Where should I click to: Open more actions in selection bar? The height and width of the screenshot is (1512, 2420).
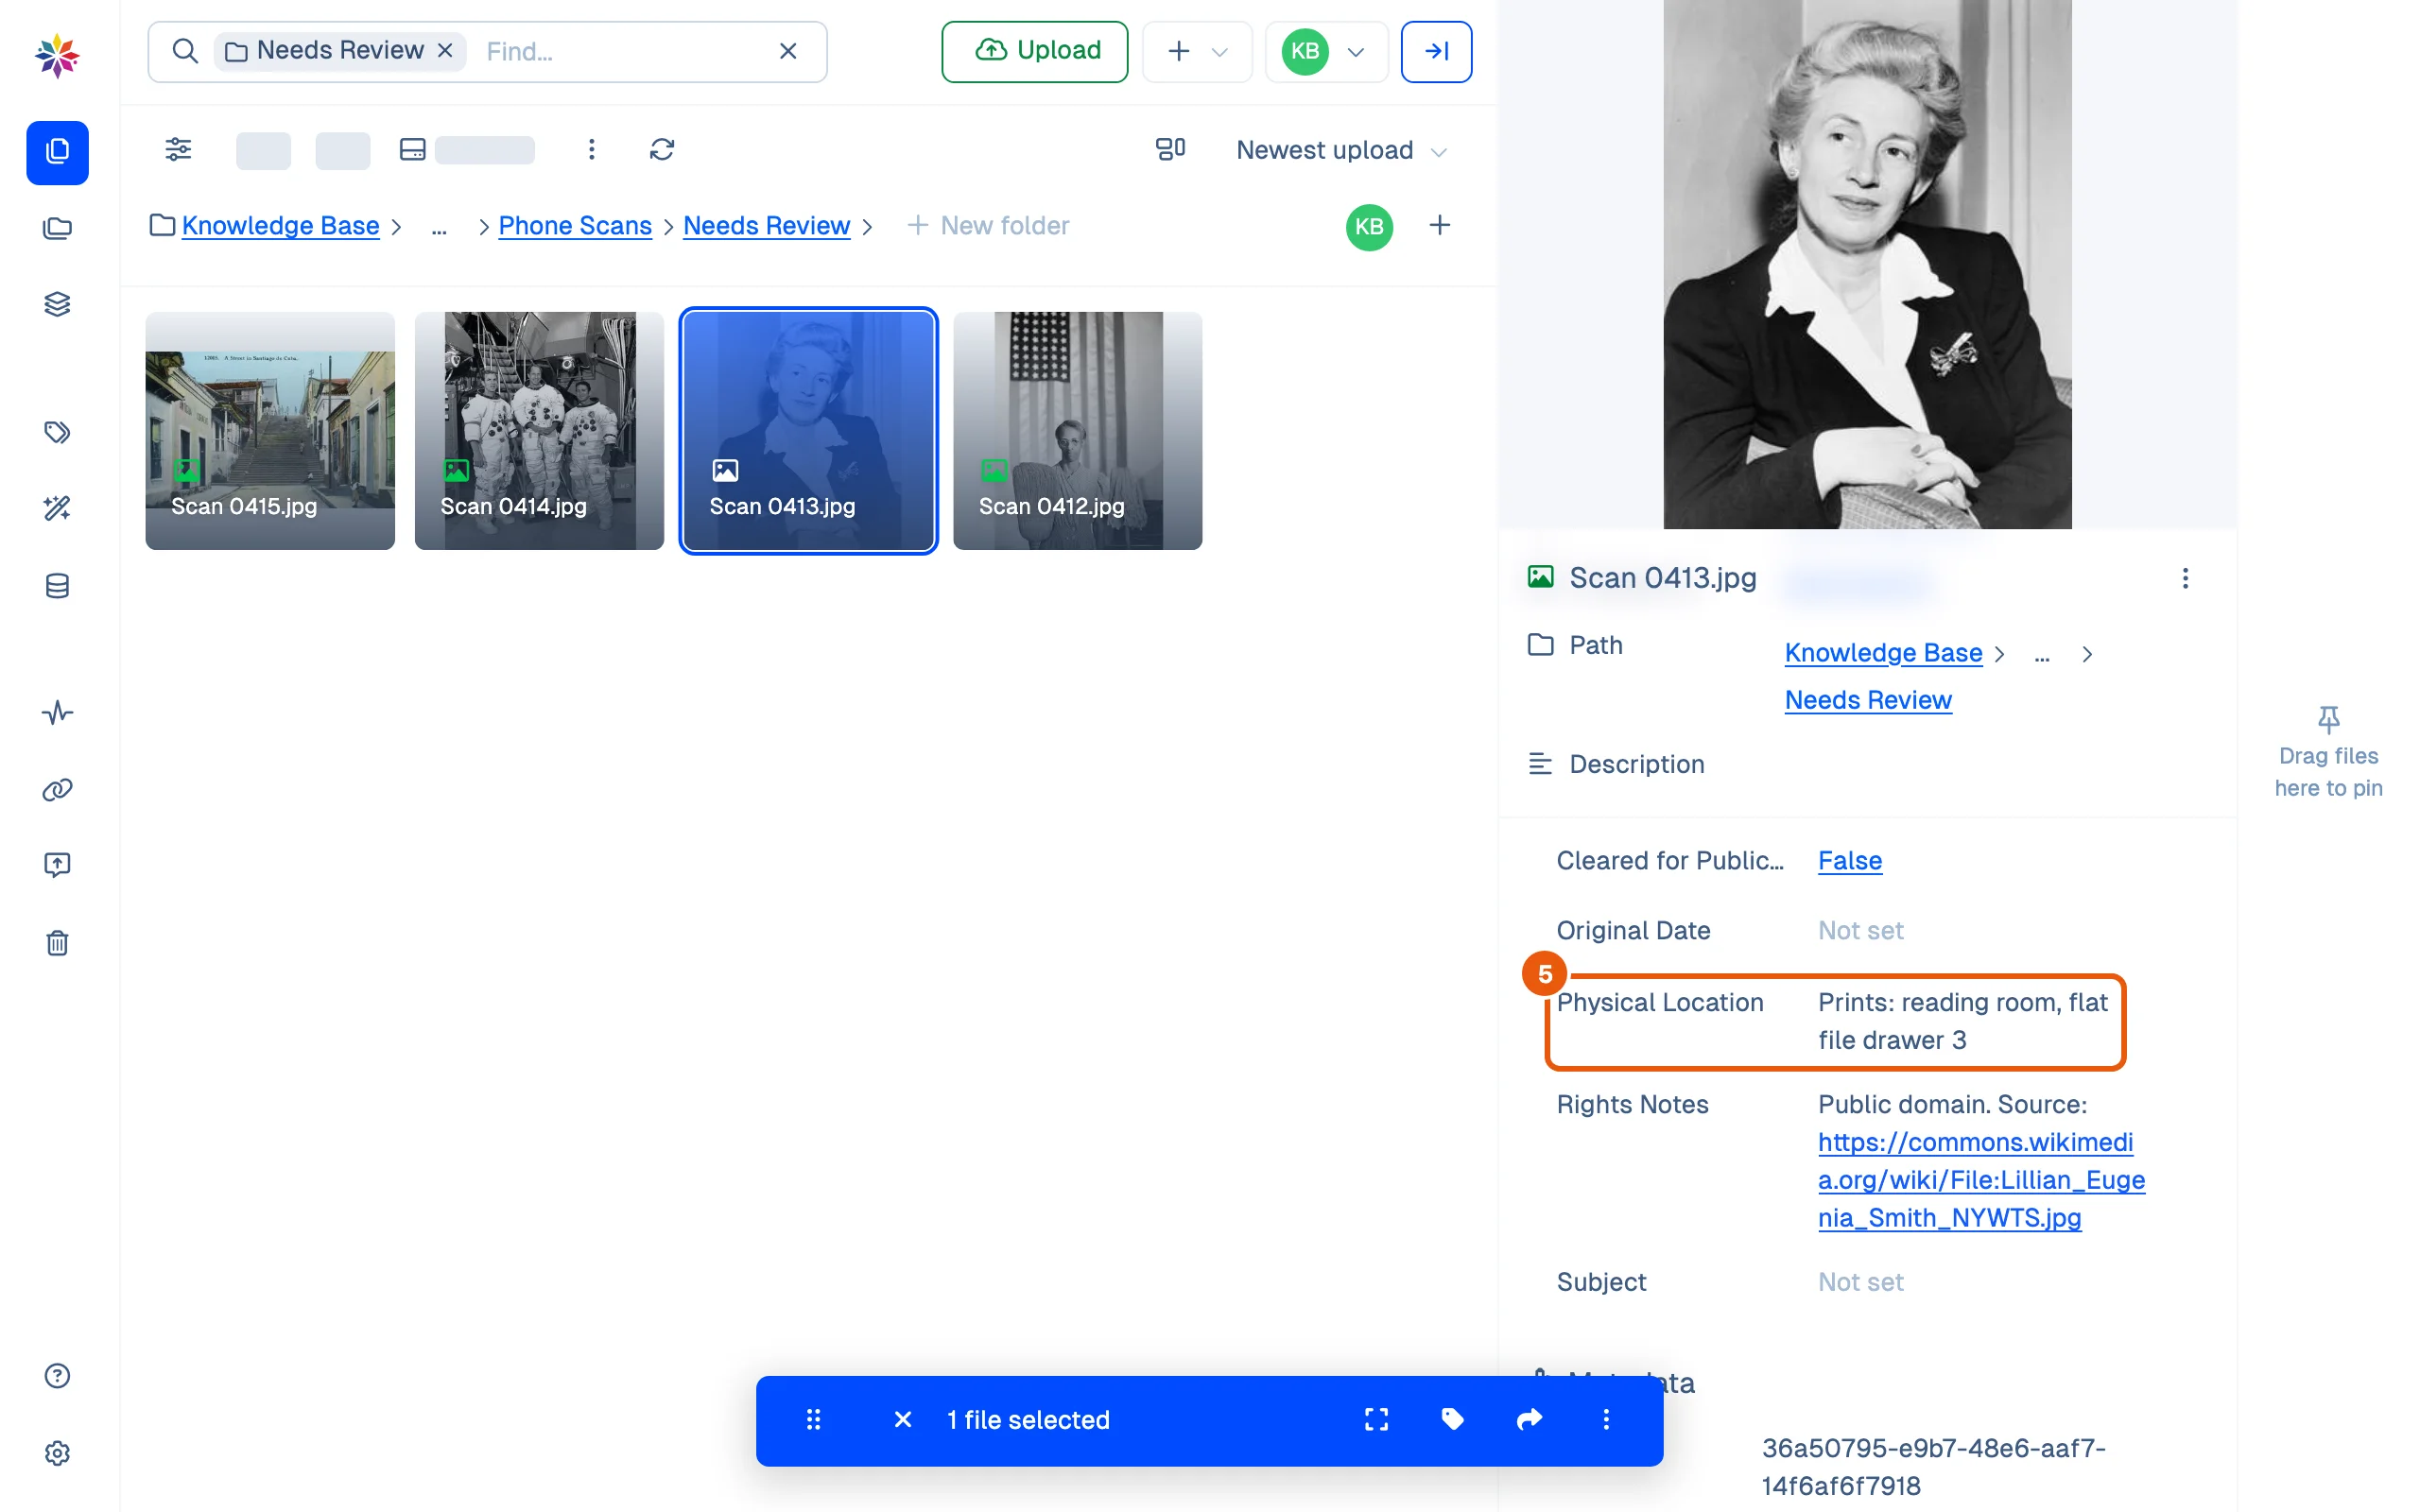pyautogui.click(x=1606, y=1419)
